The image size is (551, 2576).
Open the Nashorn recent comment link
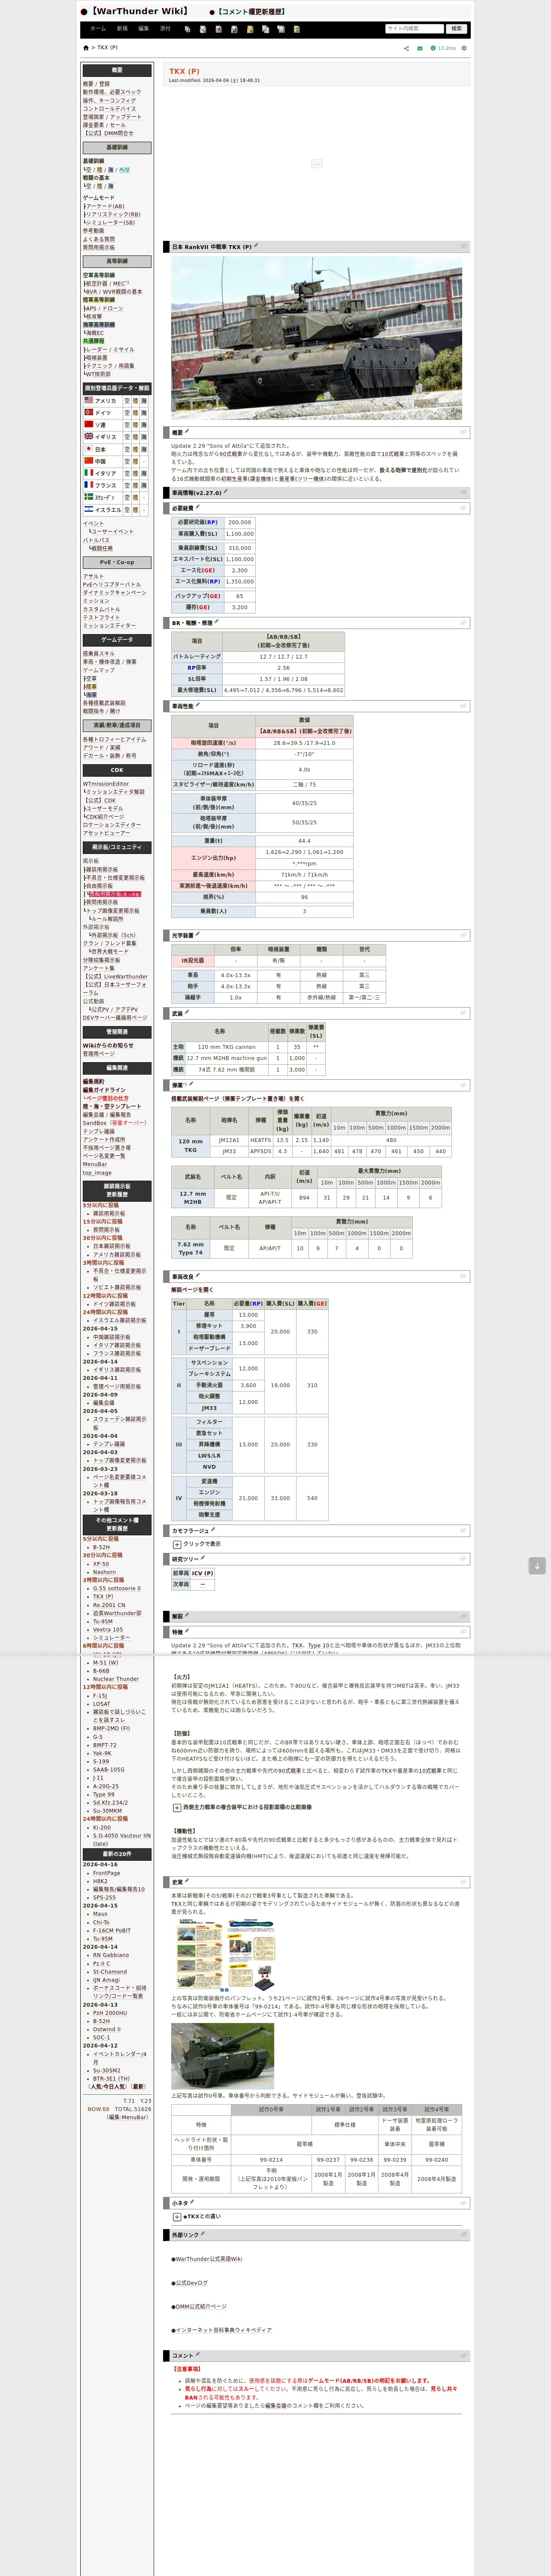pos(104,1572)
